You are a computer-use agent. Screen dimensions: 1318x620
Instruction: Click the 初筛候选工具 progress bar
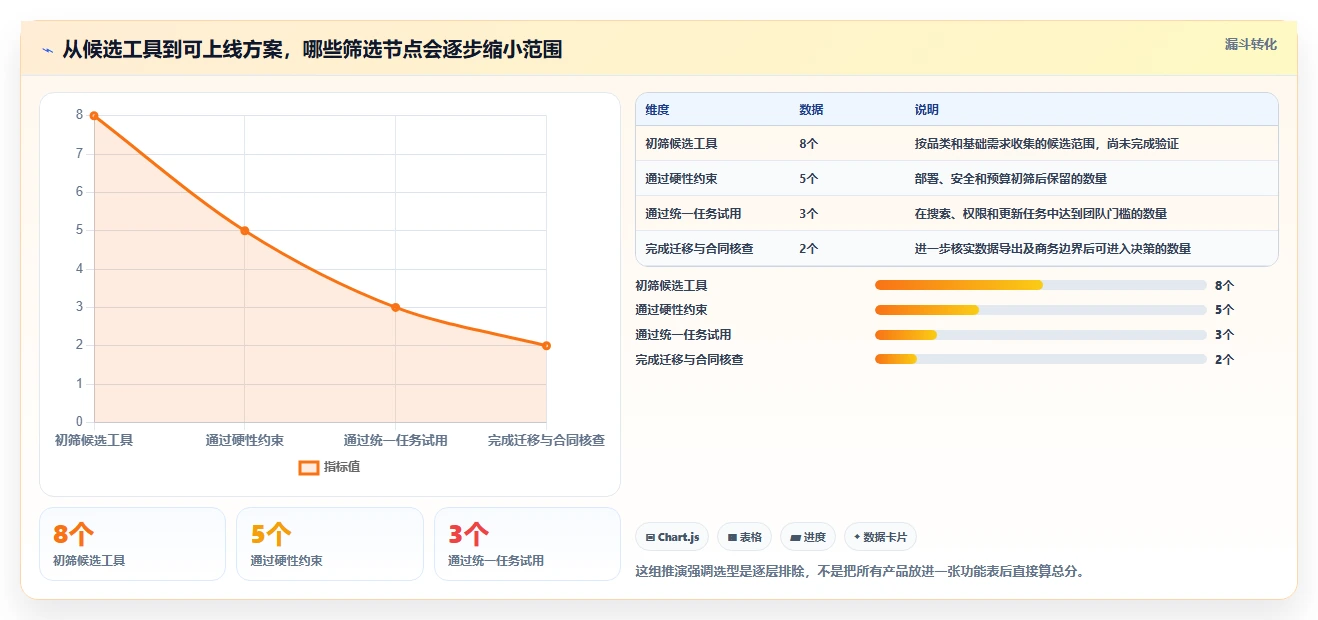coord(1041,285)
